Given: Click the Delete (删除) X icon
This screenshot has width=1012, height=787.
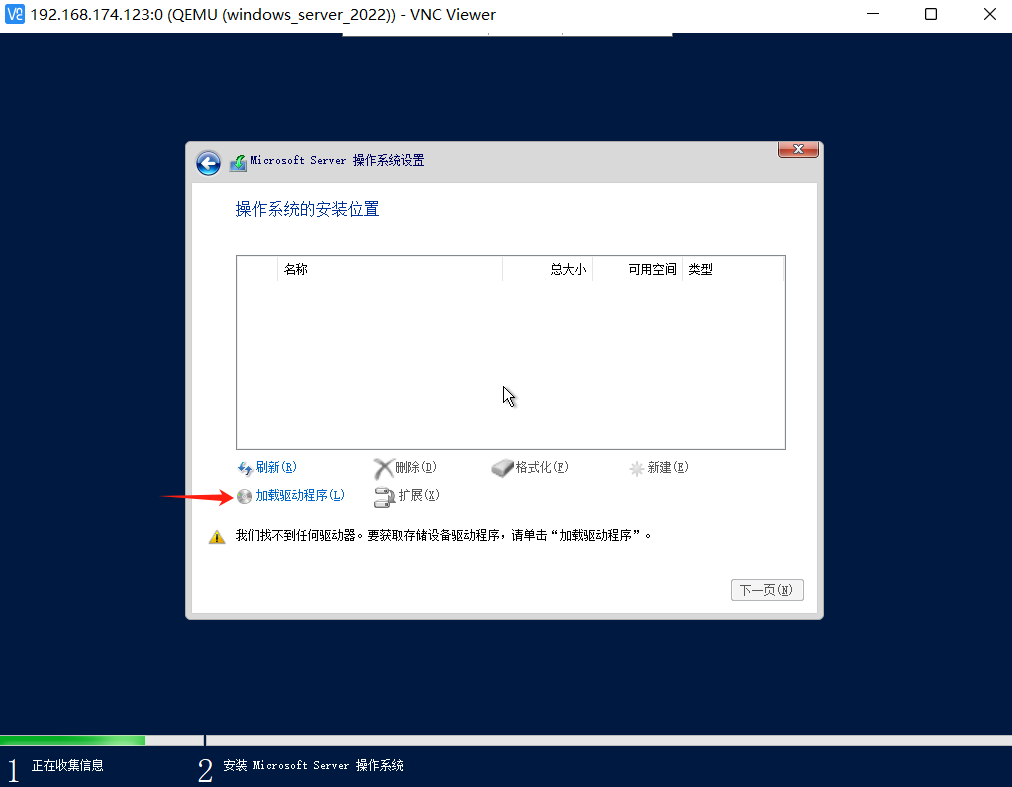Looking at the screenshot, I should click(x=383, y=468).
